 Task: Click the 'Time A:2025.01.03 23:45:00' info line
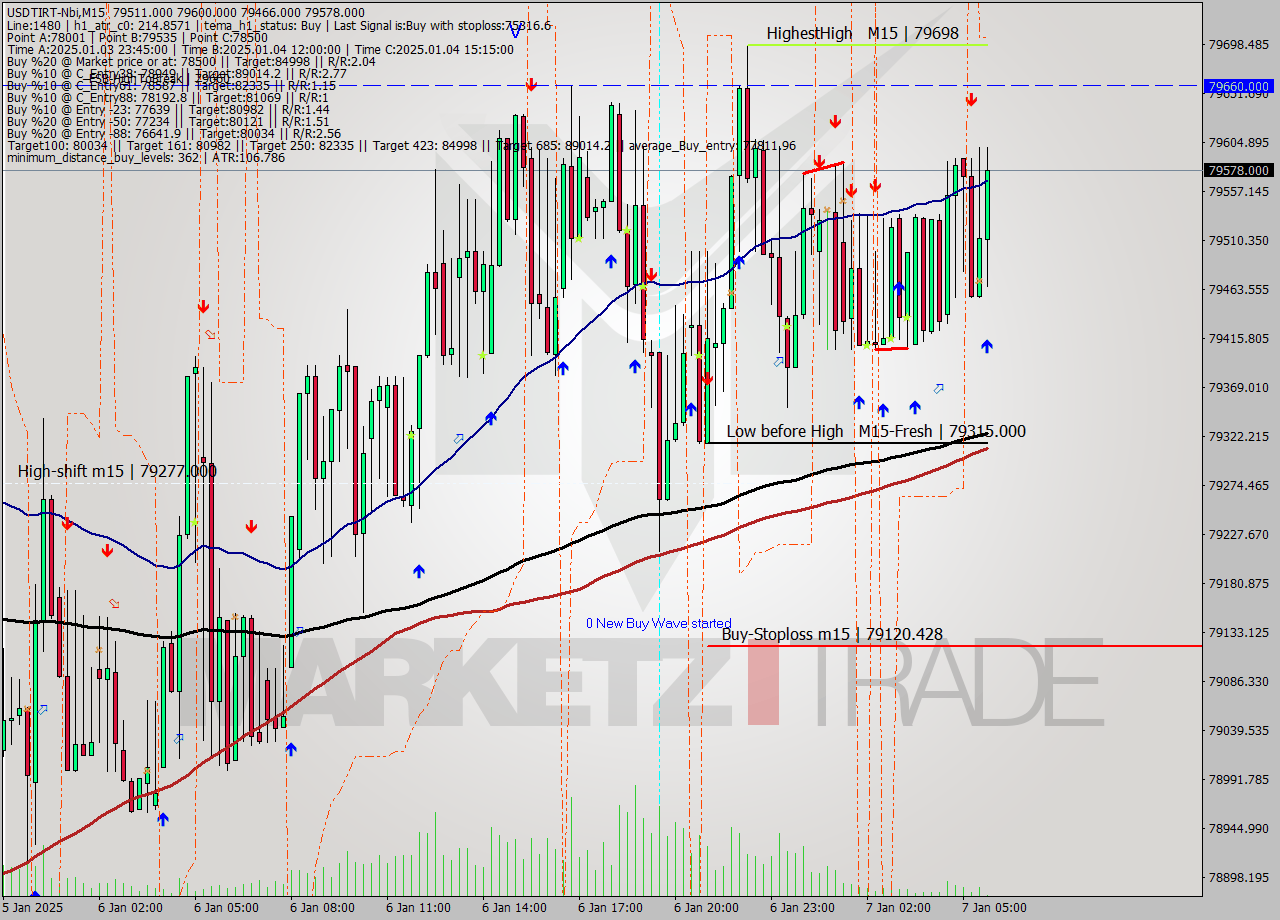(260, 49)
